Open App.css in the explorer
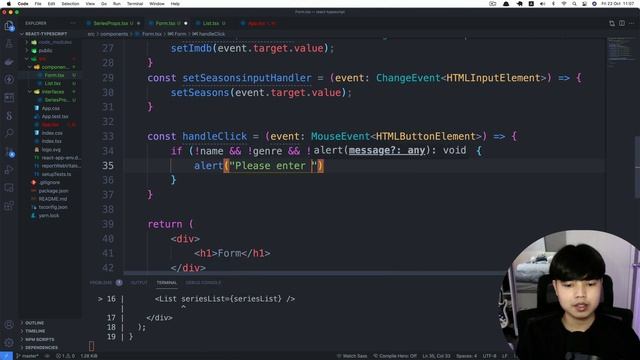 [50, 108]
